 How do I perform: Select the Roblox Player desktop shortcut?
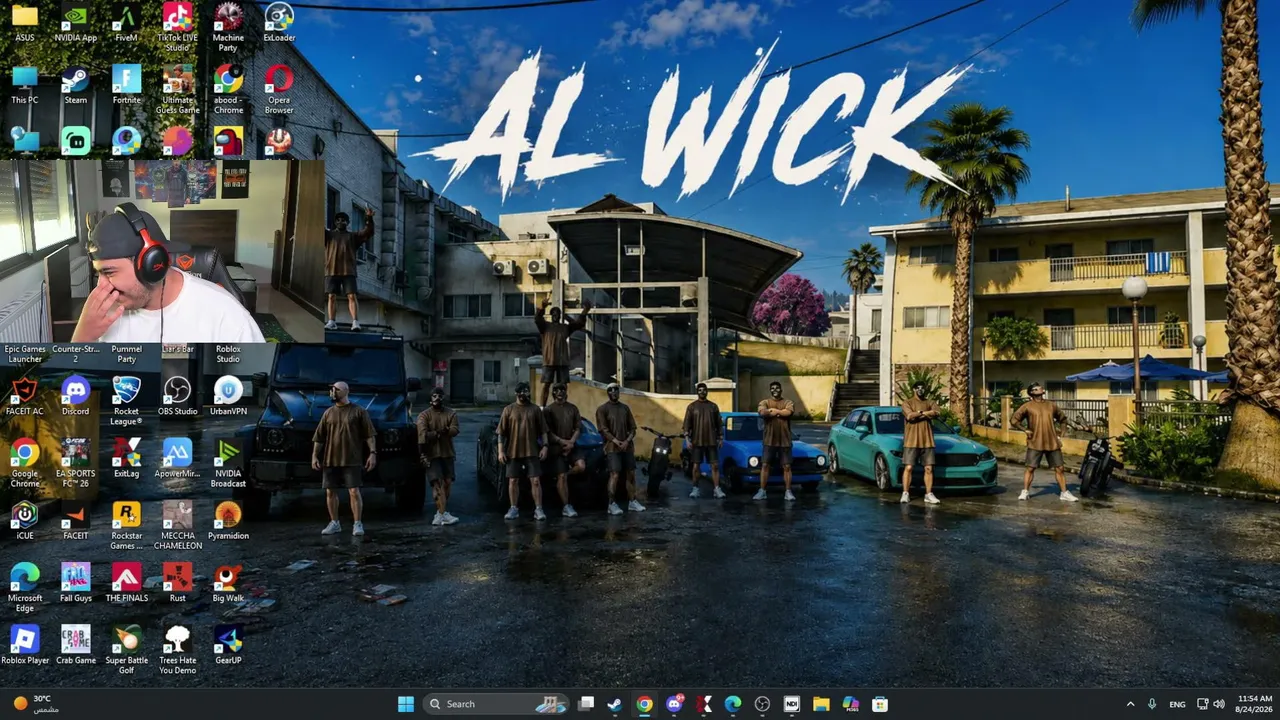25,645
